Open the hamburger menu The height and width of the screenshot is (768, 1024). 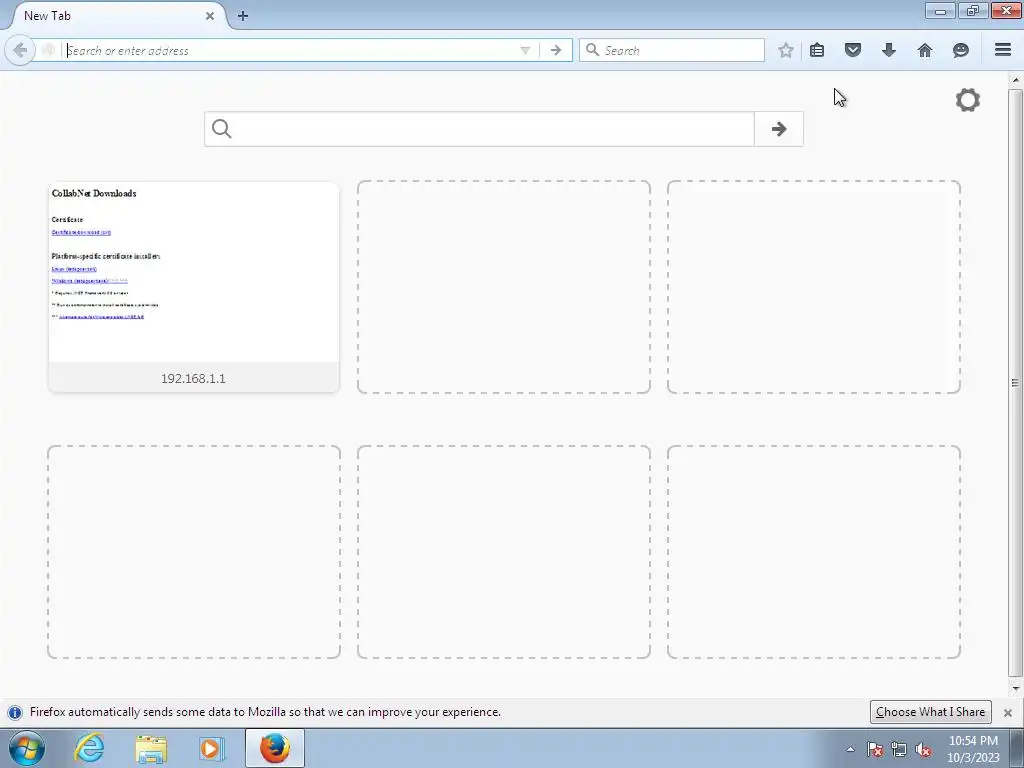click(1003, 50)
